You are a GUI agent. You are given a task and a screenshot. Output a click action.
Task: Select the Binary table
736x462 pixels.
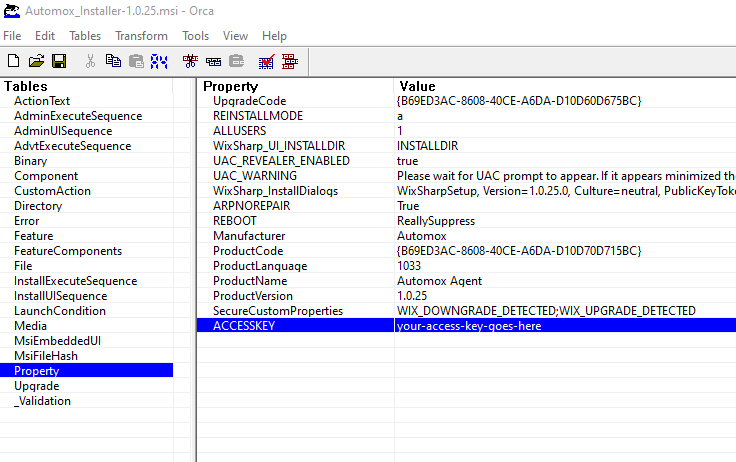[31, 161]
